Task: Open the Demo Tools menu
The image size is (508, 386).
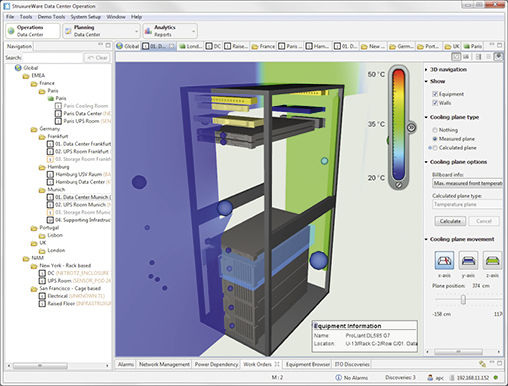Action: (x=51, y=17)
